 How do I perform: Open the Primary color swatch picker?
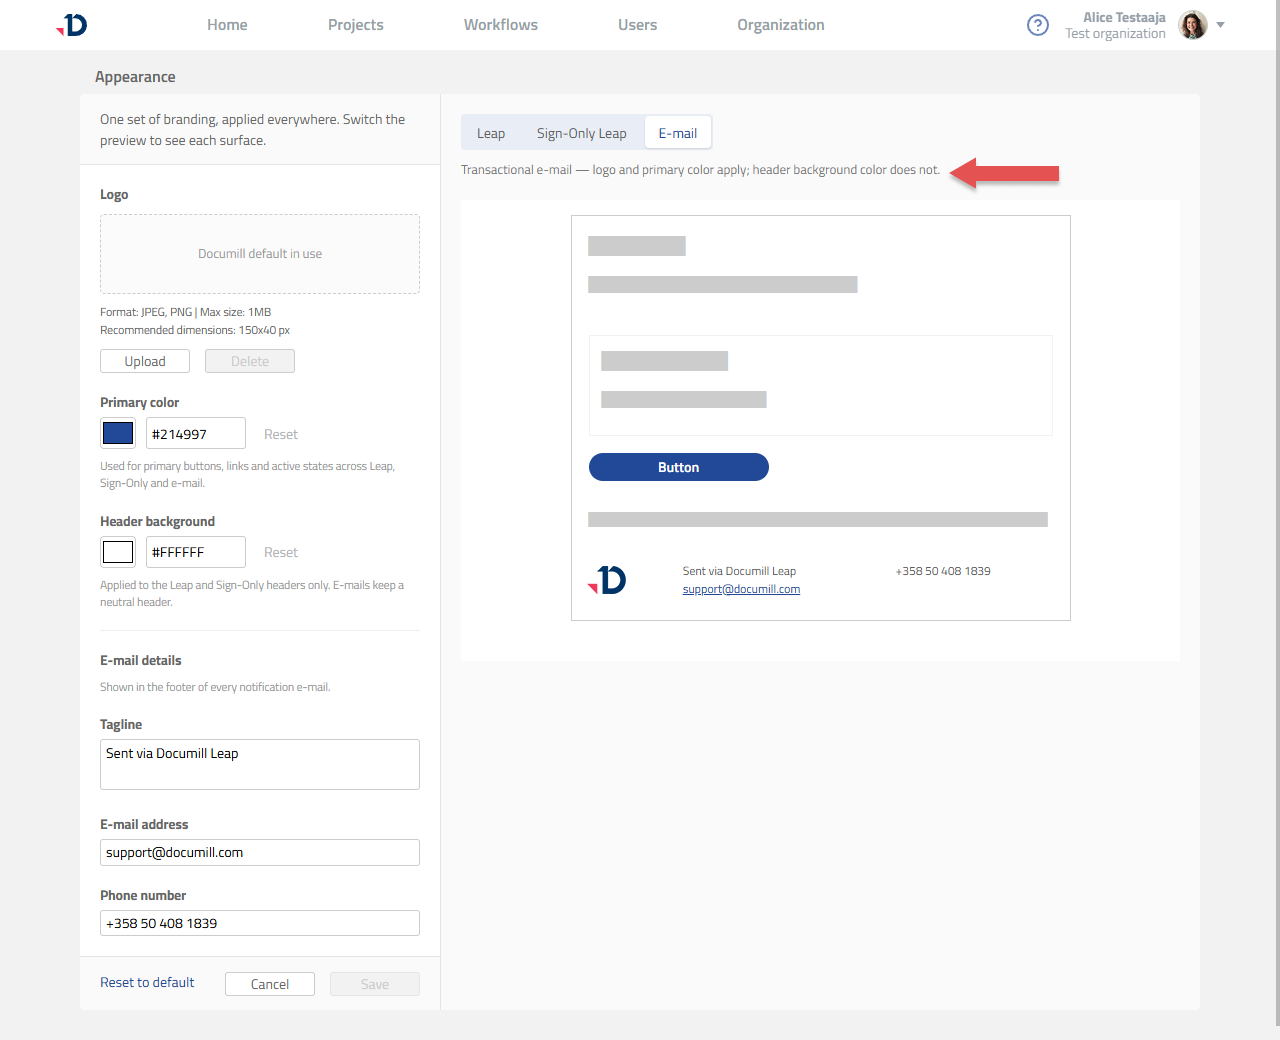tap(118, 433)
